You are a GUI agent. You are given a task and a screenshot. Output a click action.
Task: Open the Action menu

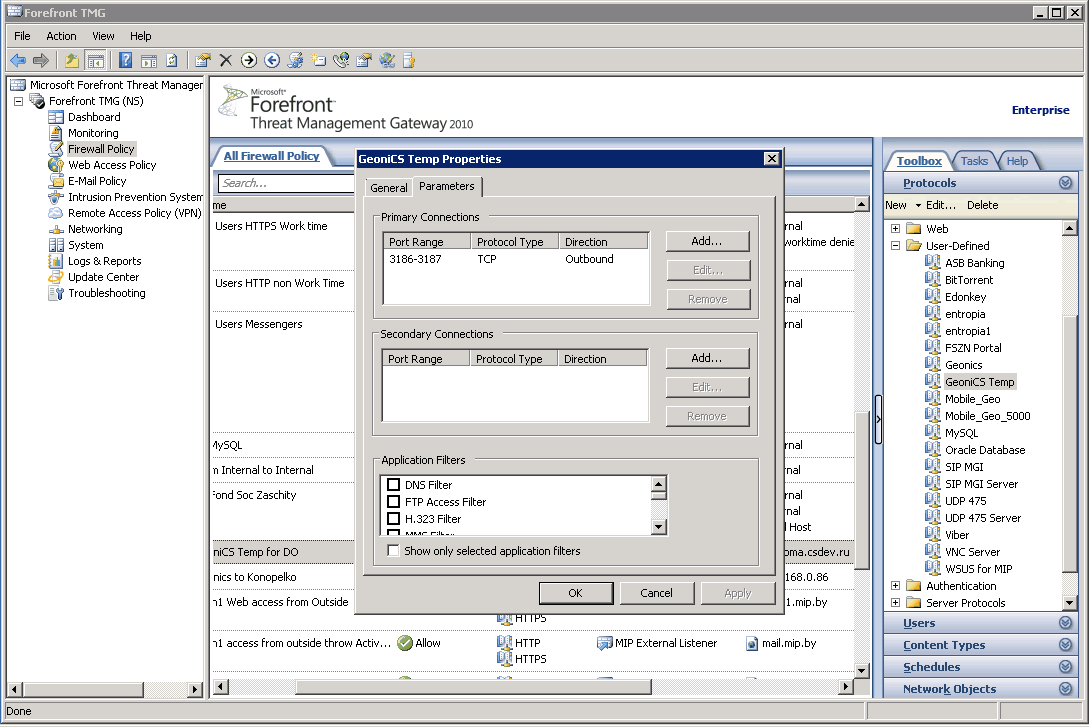tap(61, 36)
